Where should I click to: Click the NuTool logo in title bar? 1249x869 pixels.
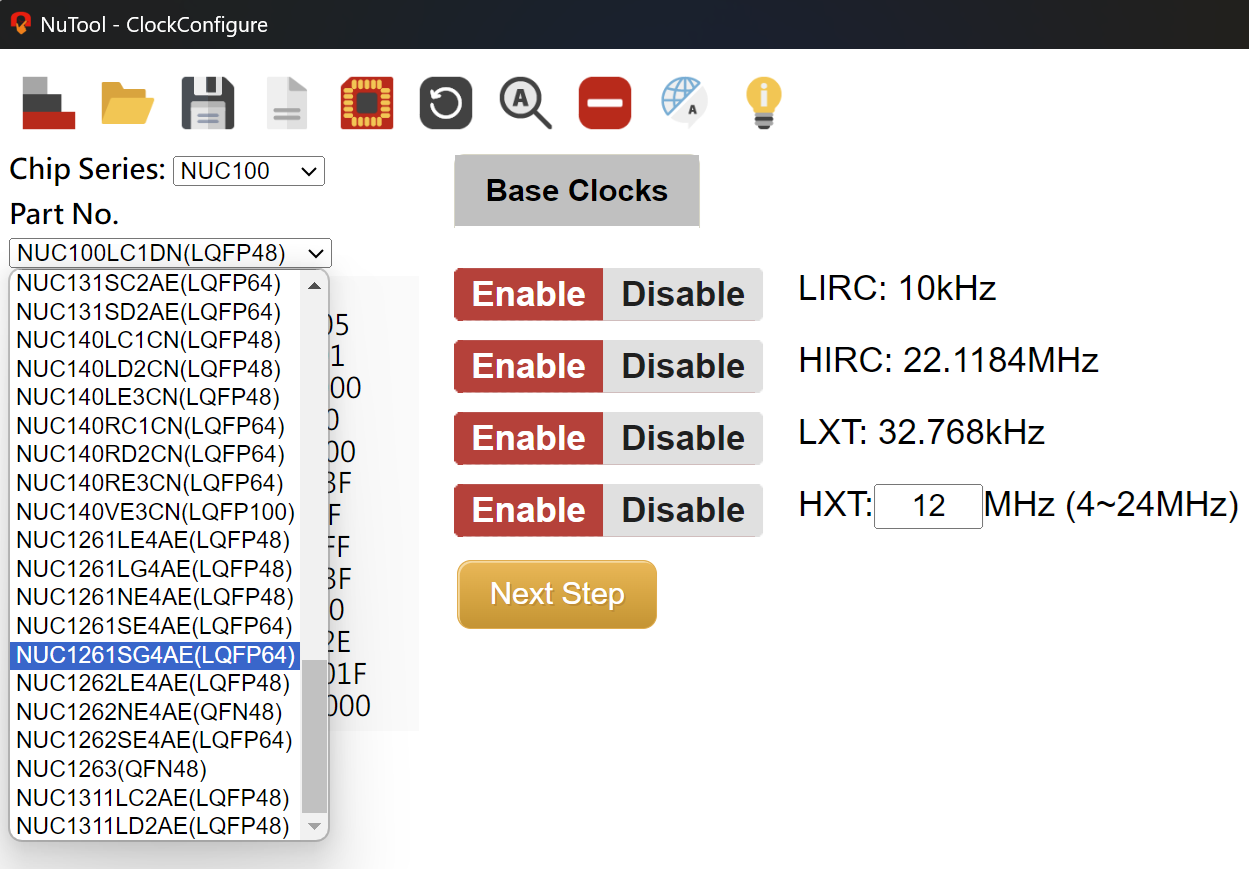click(20, 23)
